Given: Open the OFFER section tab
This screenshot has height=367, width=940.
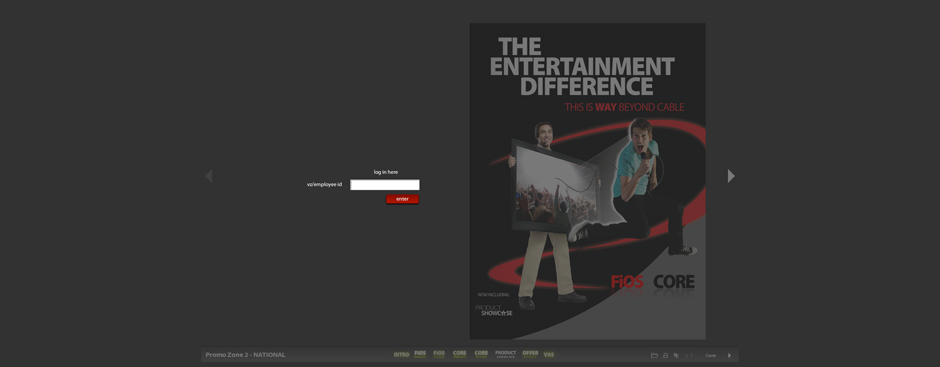Looking at the screenshot, I should 531,354.
